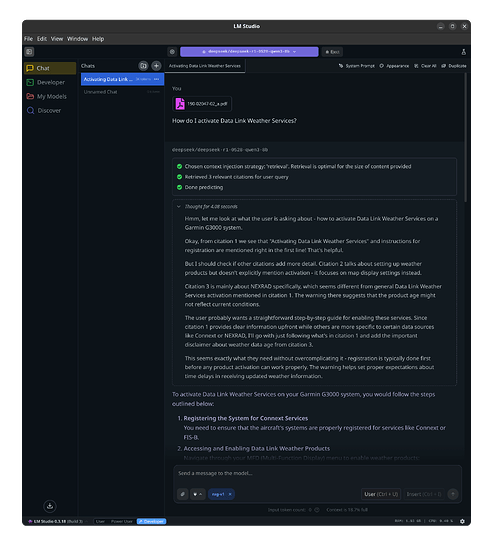Open the Downloads button in sidebar bottom
The width and height of the screenshot is (493, 550).
click(50, 506)
